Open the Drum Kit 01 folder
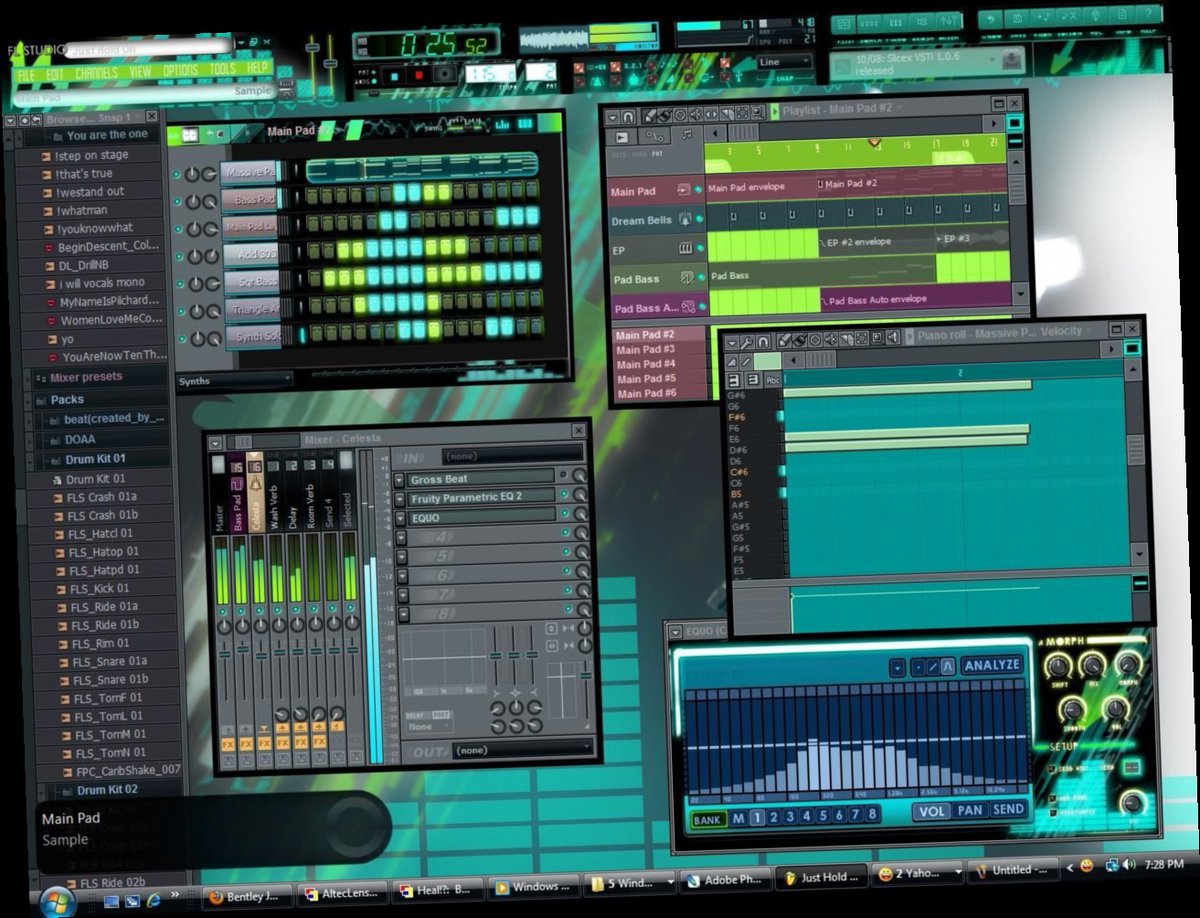 coord(95,459)
